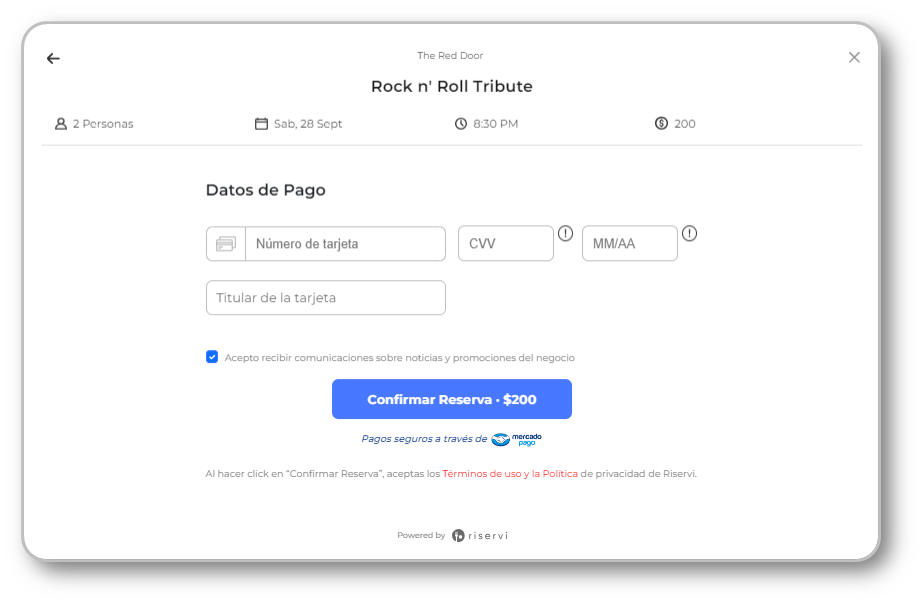Click the 8:30 PM time text
923x604 pixels.
495,124
